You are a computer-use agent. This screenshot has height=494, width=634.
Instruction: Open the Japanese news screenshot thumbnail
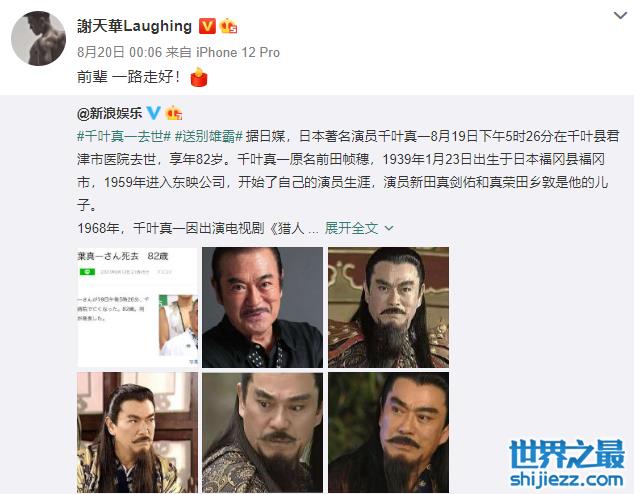coord(137,307)
